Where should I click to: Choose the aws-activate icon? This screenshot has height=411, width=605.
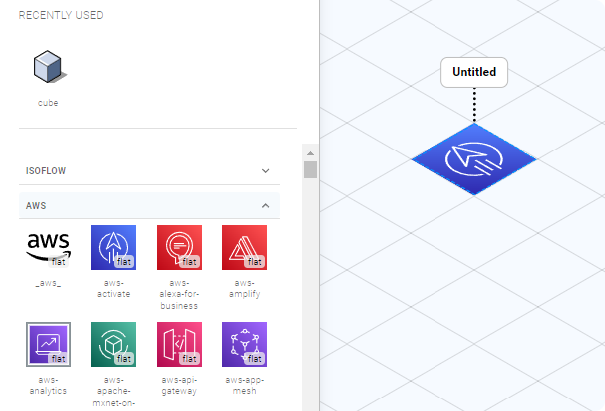[x=113, y=247]
